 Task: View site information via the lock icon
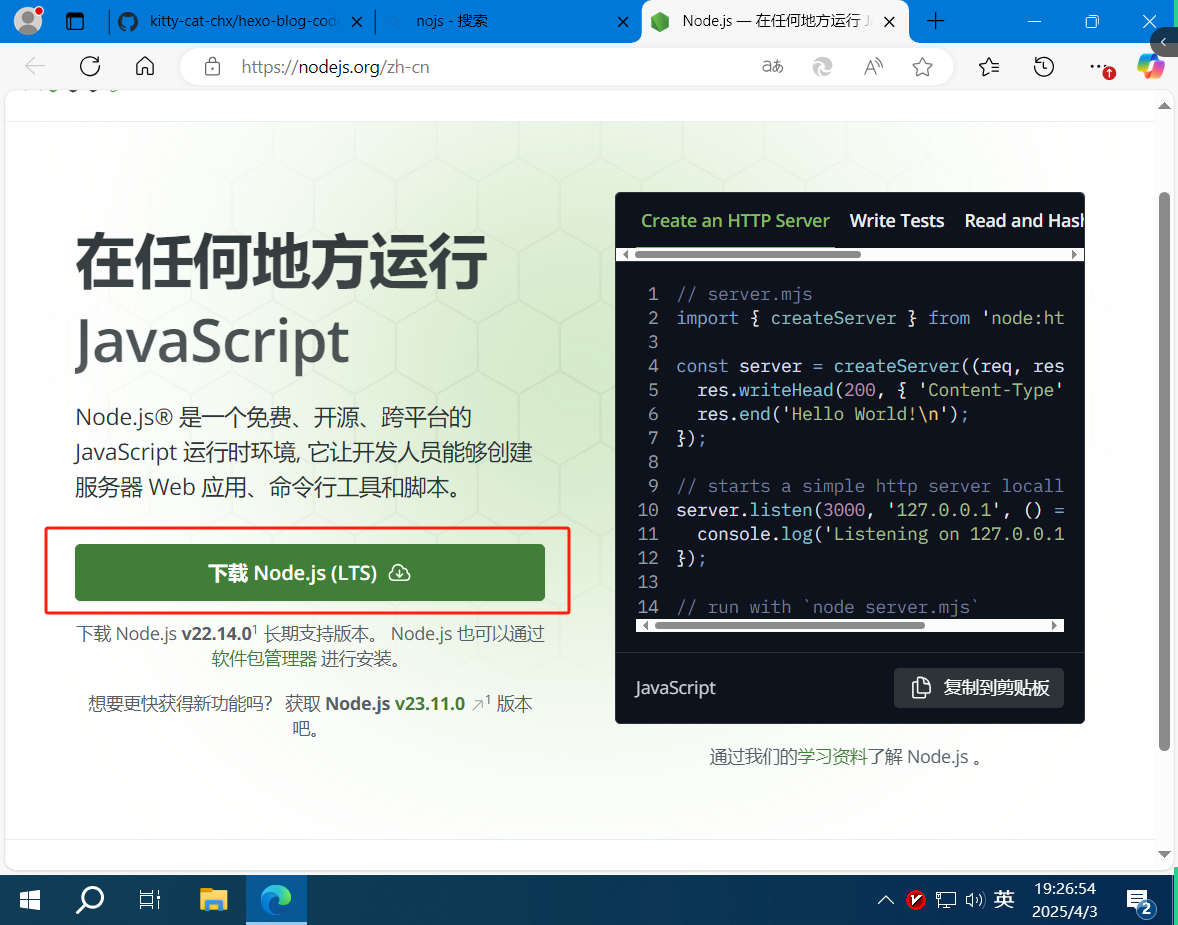(213, 67)
